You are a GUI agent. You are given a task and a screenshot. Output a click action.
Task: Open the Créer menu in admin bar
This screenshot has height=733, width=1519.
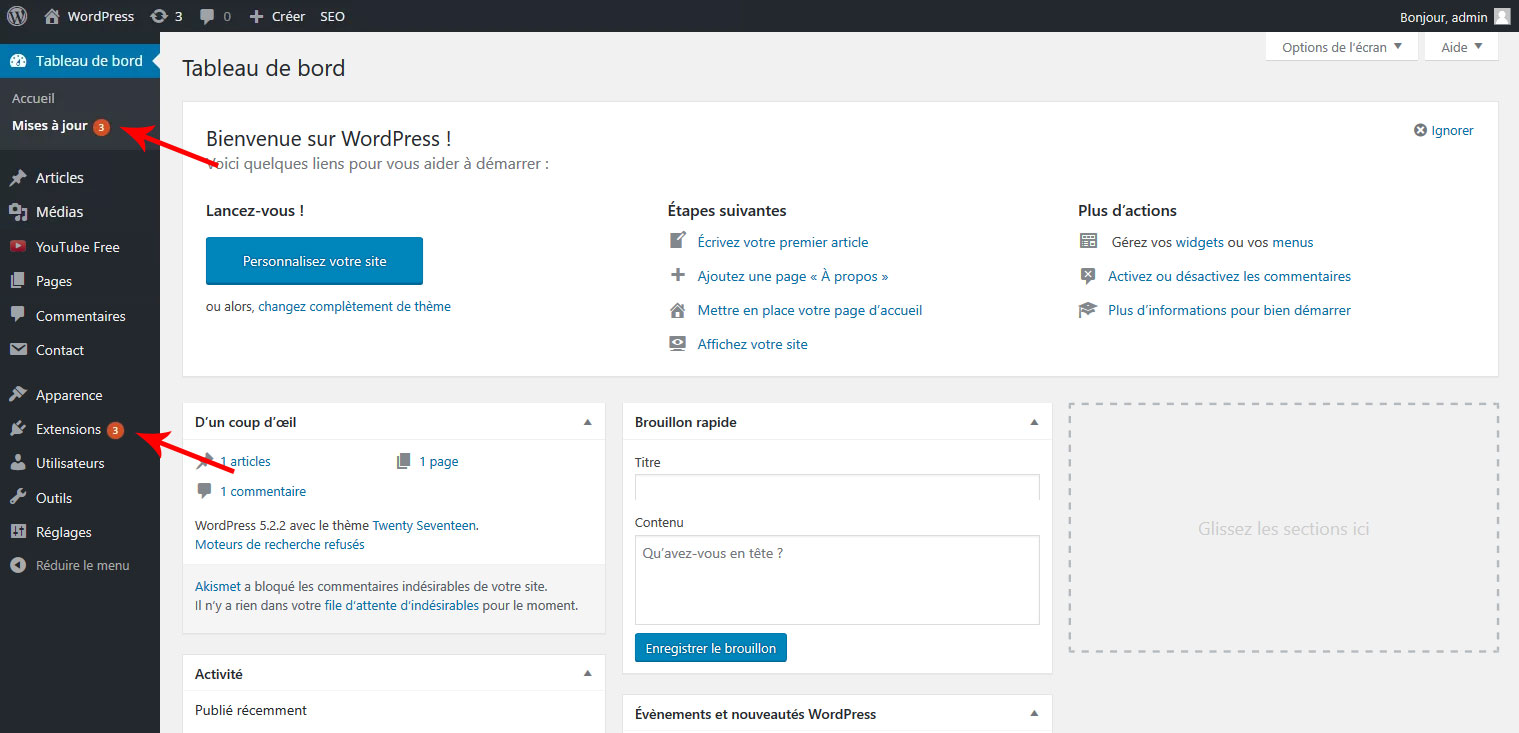pos(277,16)
